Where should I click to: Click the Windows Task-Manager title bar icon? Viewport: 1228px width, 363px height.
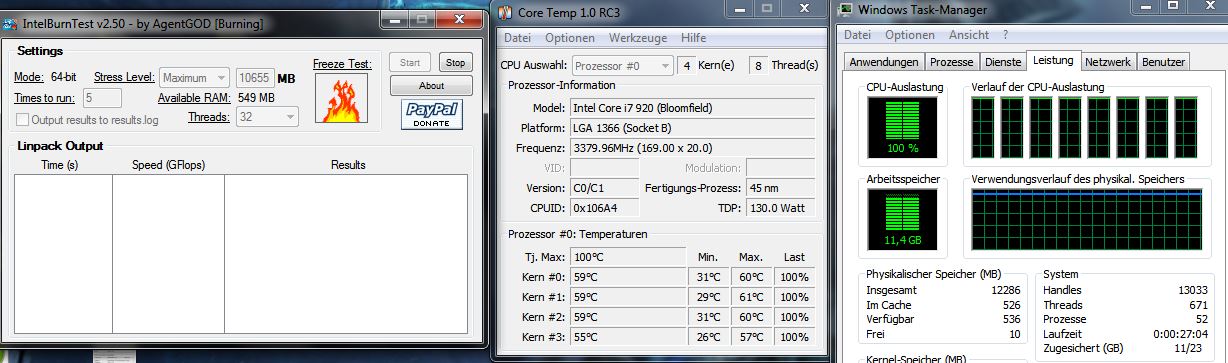tap(846, 10)
